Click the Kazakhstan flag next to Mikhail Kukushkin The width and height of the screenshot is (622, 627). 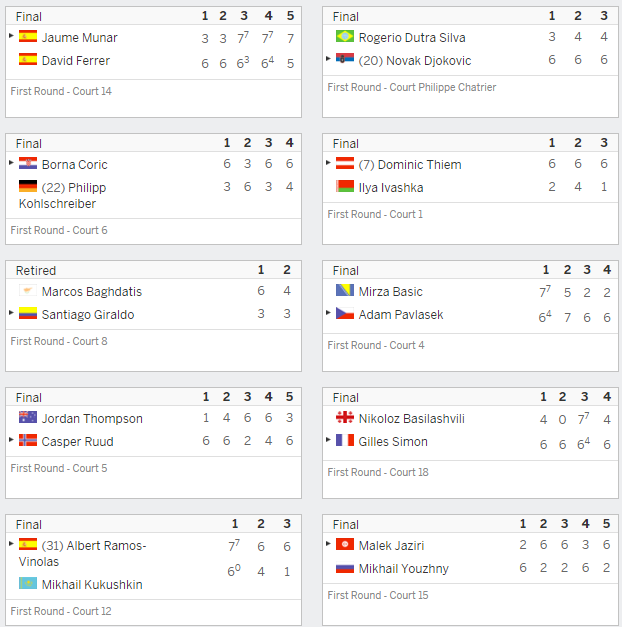click(x=28, y=583)
